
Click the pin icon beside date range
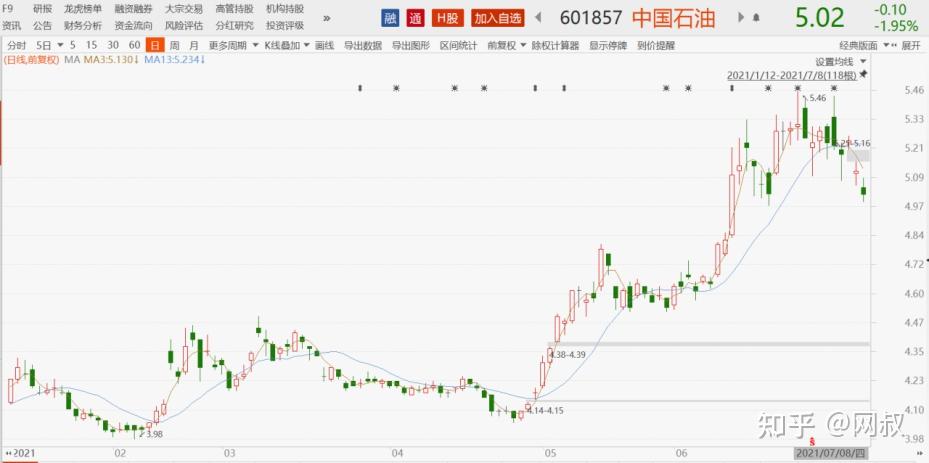coord(863,74)
